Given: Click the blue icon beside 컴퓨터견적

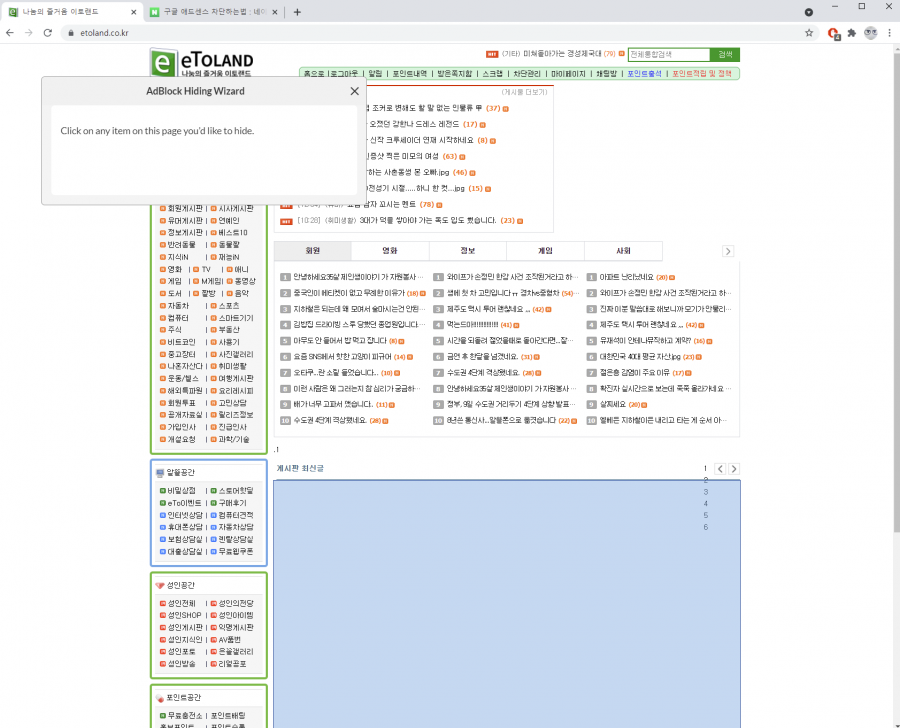Looking at the screenshot, I should tap(214, 515).
